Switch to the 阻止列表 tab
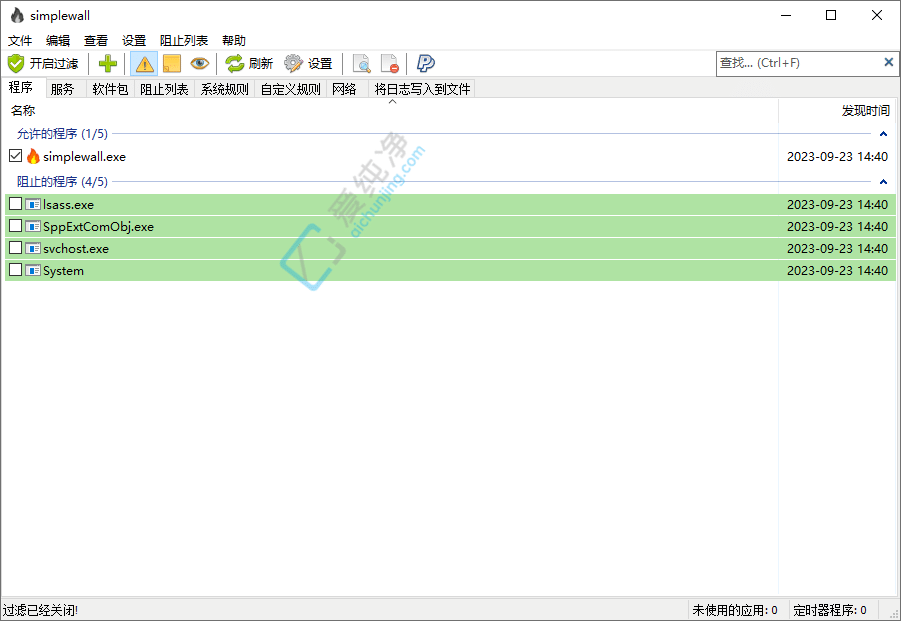This screenshot has height=621, width=901. (x=164, y=89)
